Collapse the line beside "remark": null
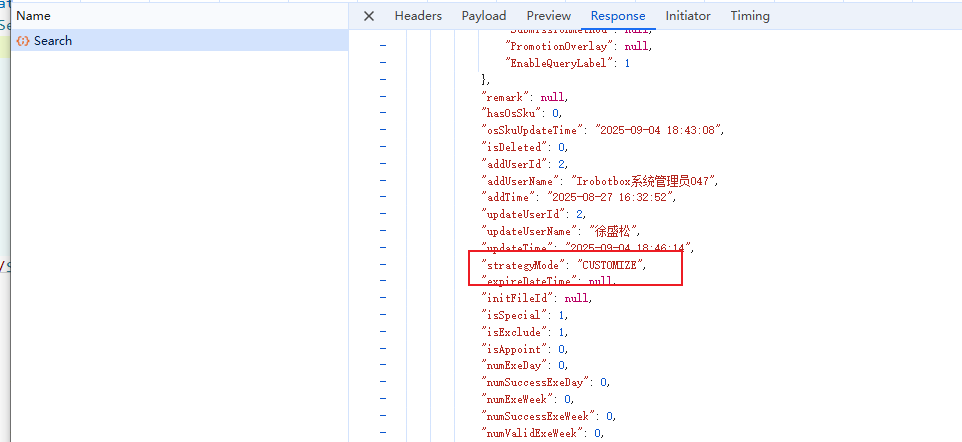 pyautogui.click(x=383, y=96)
